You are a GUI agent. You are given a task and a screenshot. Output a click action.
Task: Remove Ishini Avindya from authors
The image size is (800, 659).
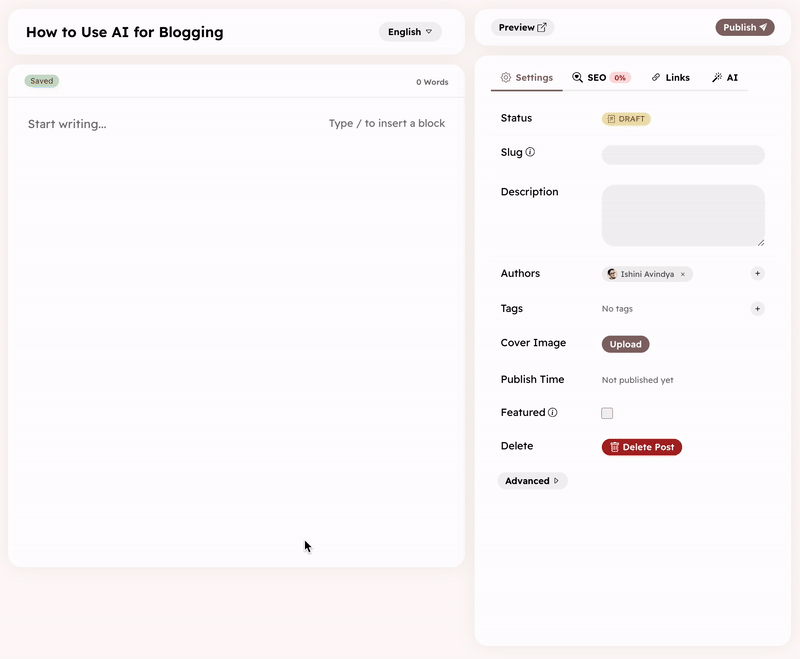point(683,274)
